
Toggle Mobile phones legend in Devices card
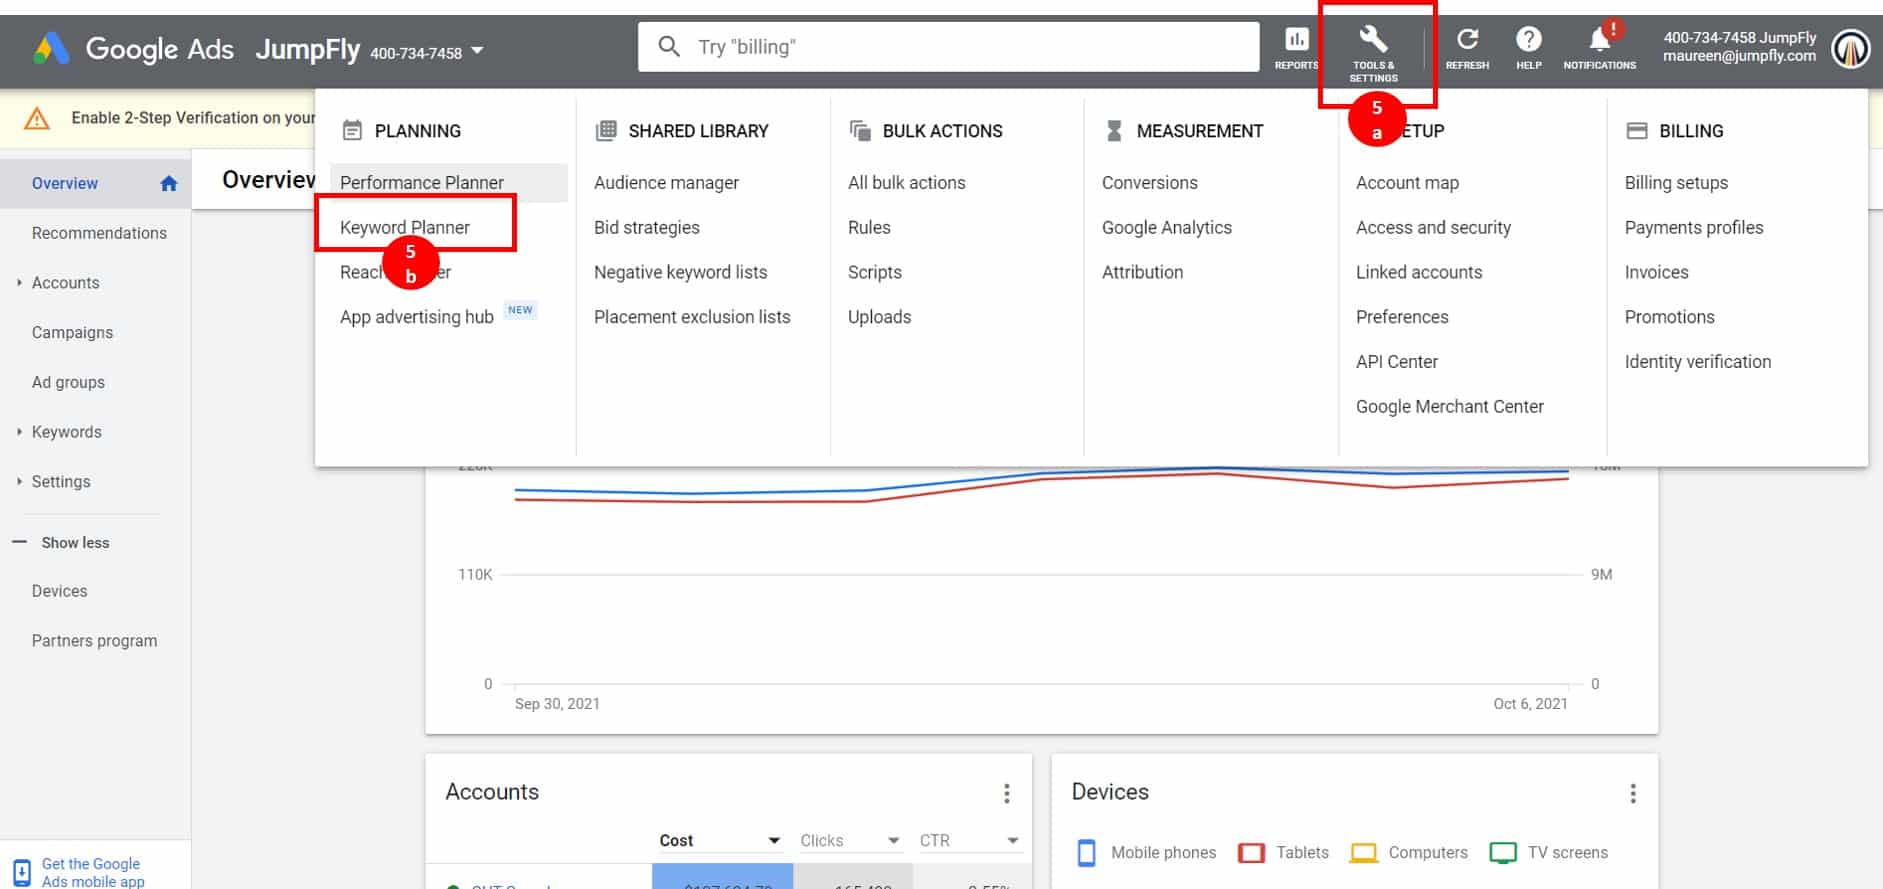click(x=1146, y=853)
